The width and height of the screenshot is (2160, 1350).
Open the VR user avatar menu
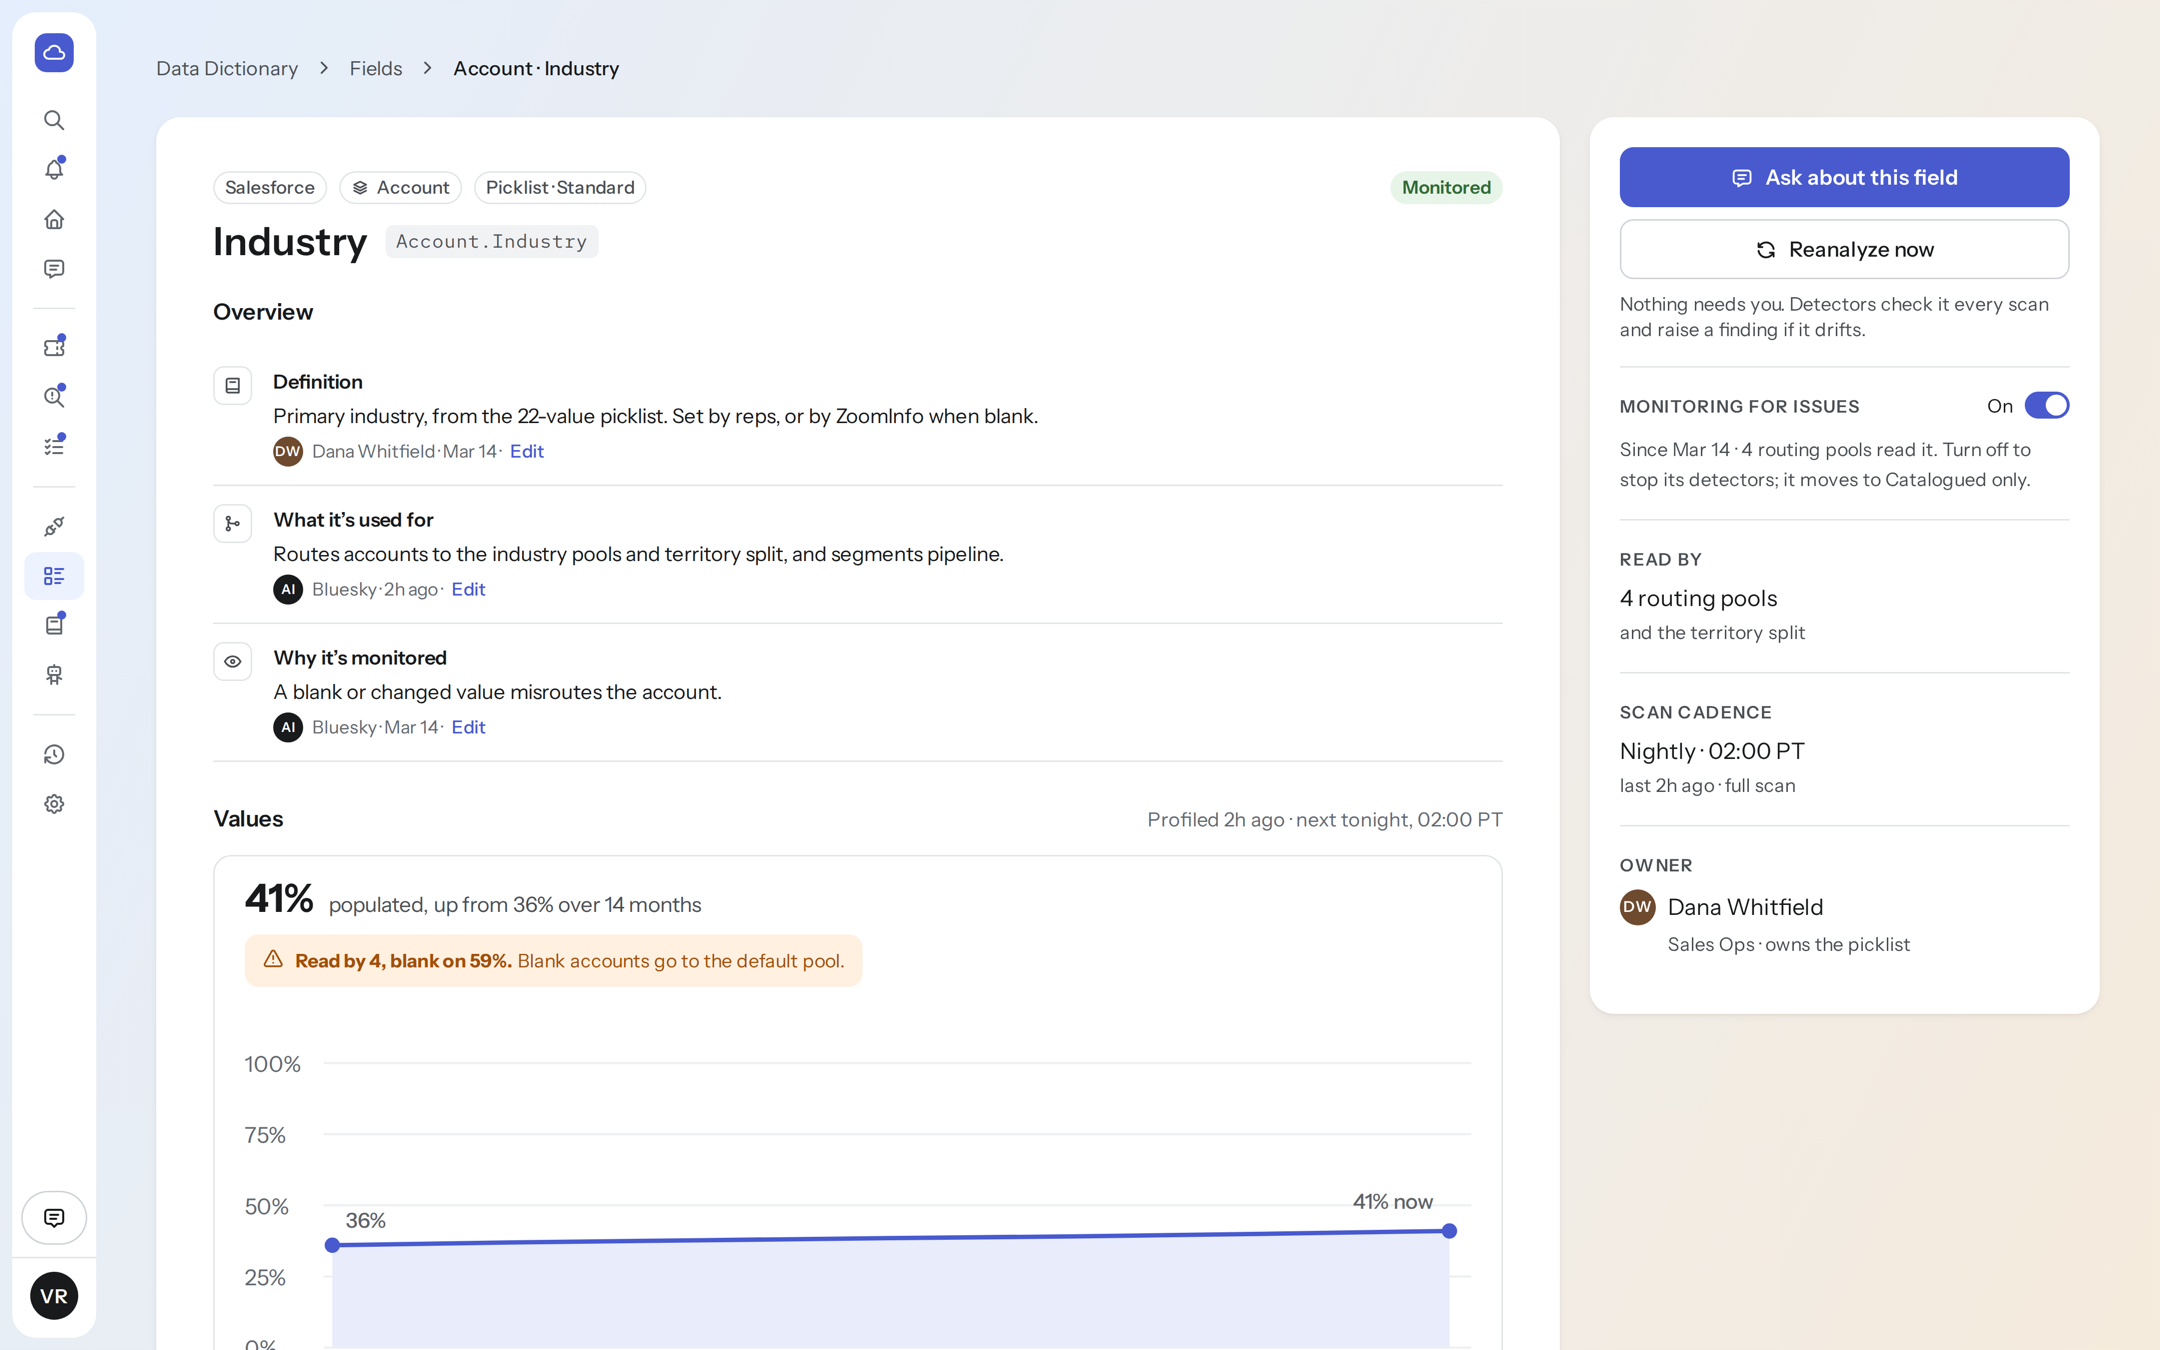54,1296
